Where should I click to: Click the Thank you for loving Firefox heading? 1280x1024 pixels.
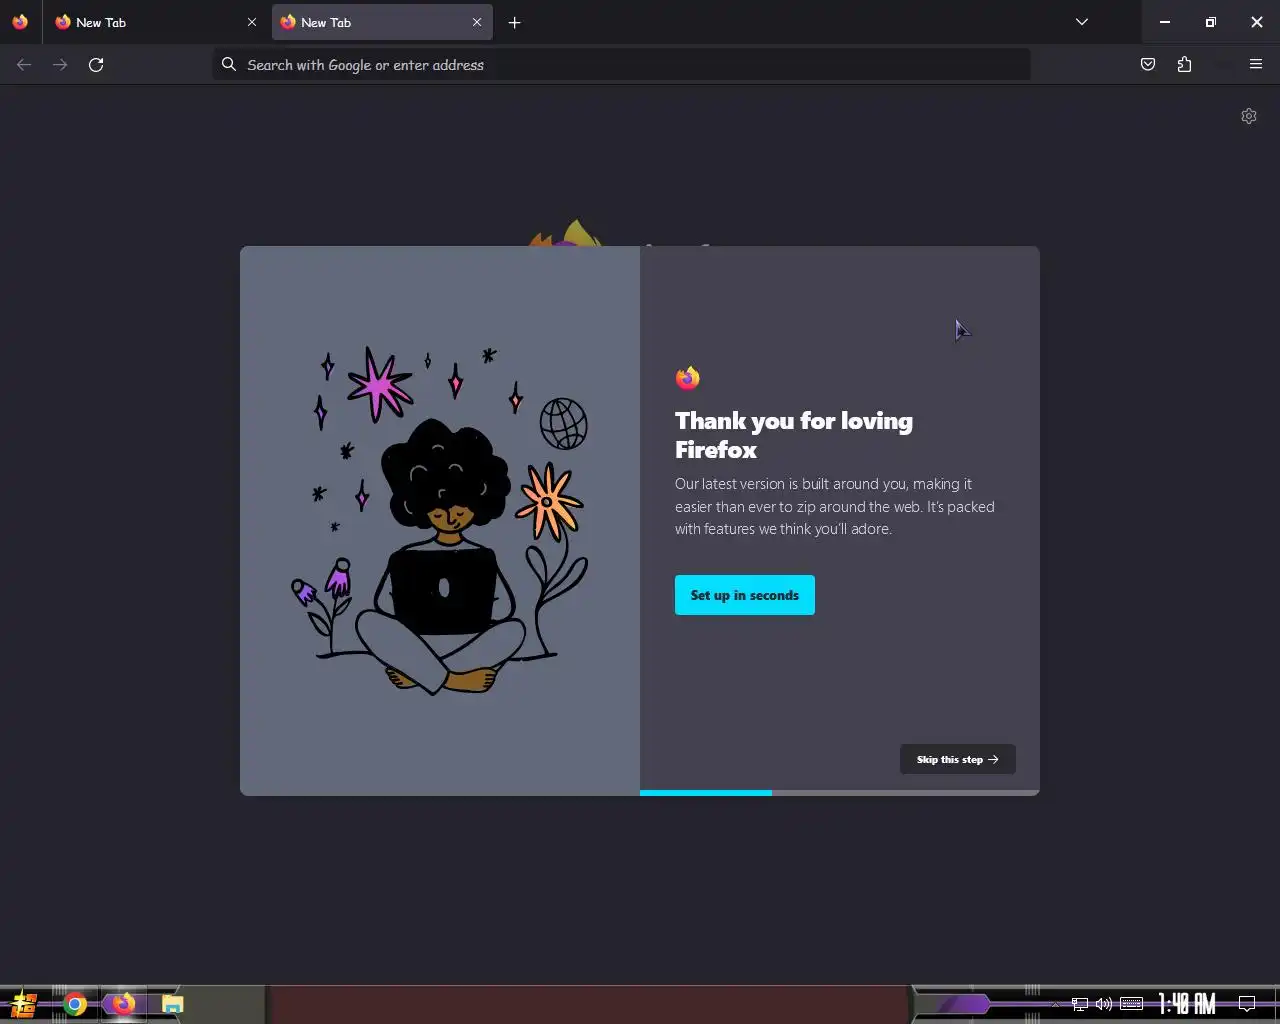[x=794, y=435]
